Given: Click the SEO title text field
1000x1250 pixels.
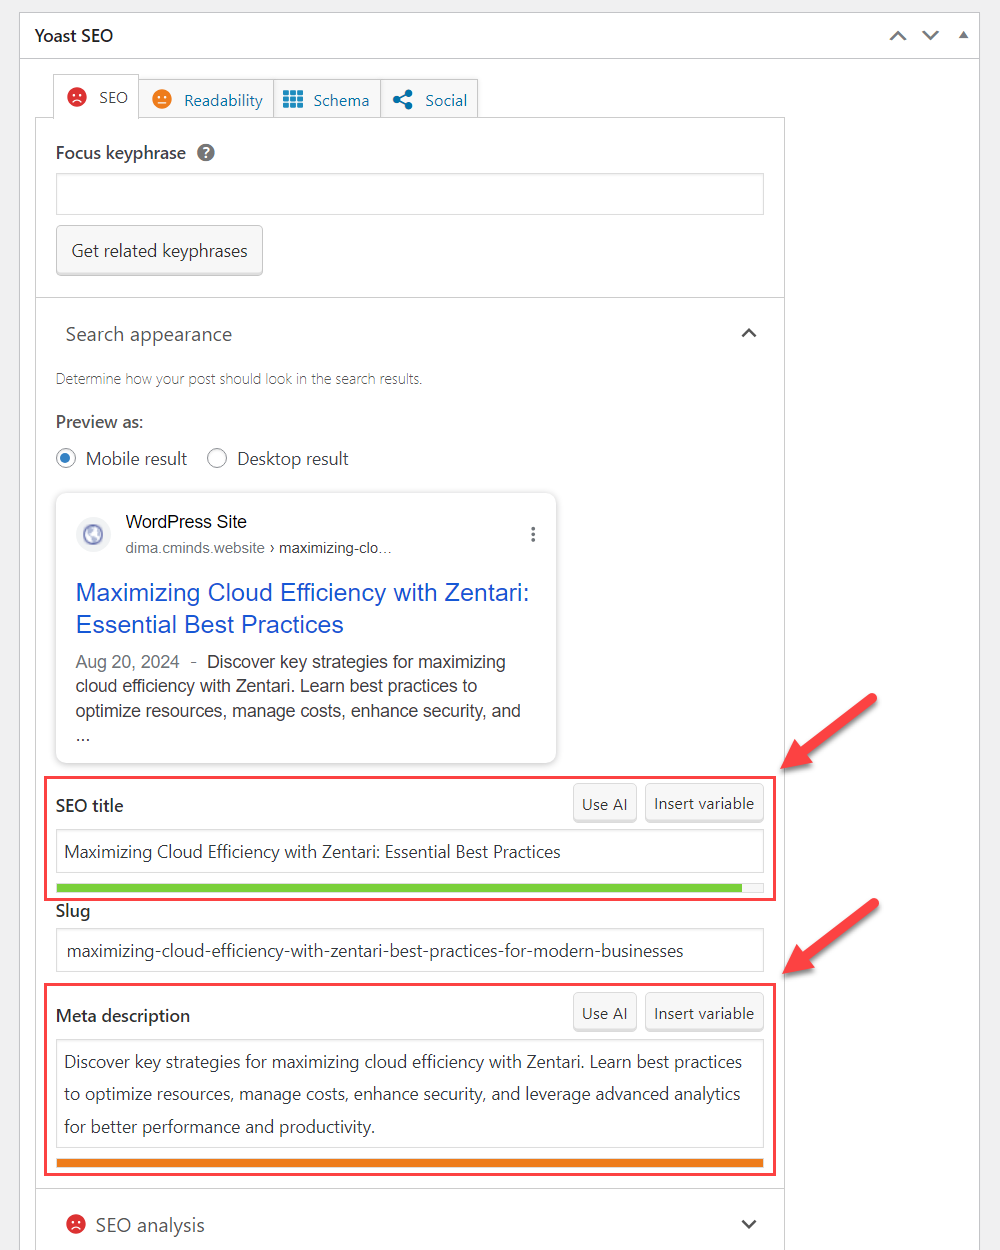Looking at the screenshot, I should 410,851.
